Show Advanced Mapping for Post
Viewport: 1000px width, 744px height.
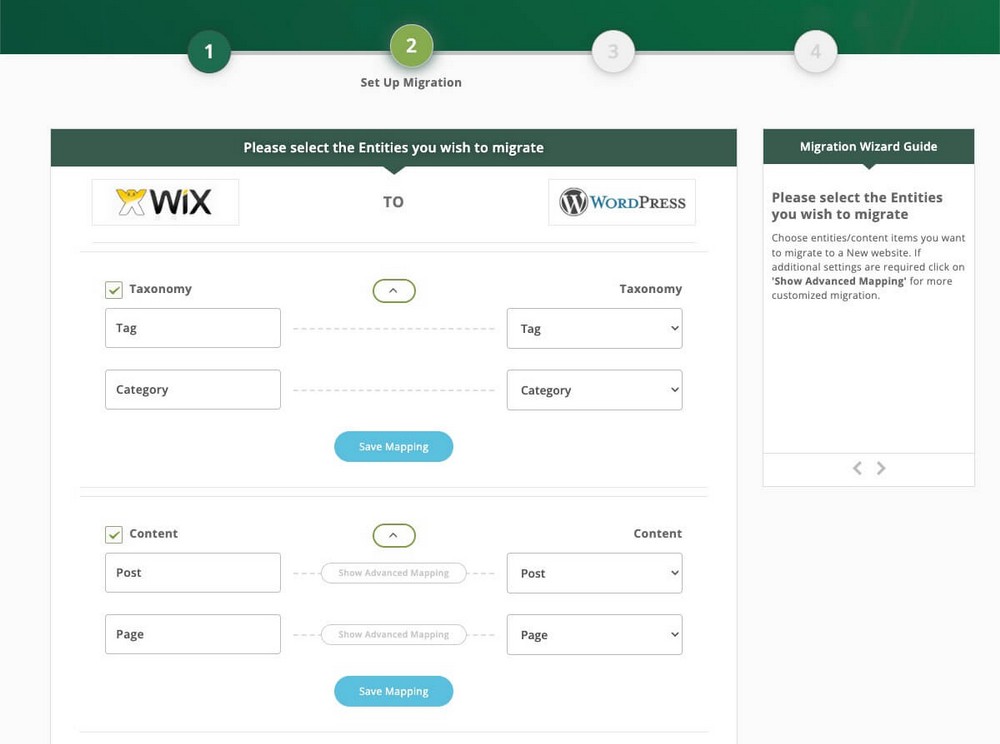pyautogui.click(x=393, y=573)
